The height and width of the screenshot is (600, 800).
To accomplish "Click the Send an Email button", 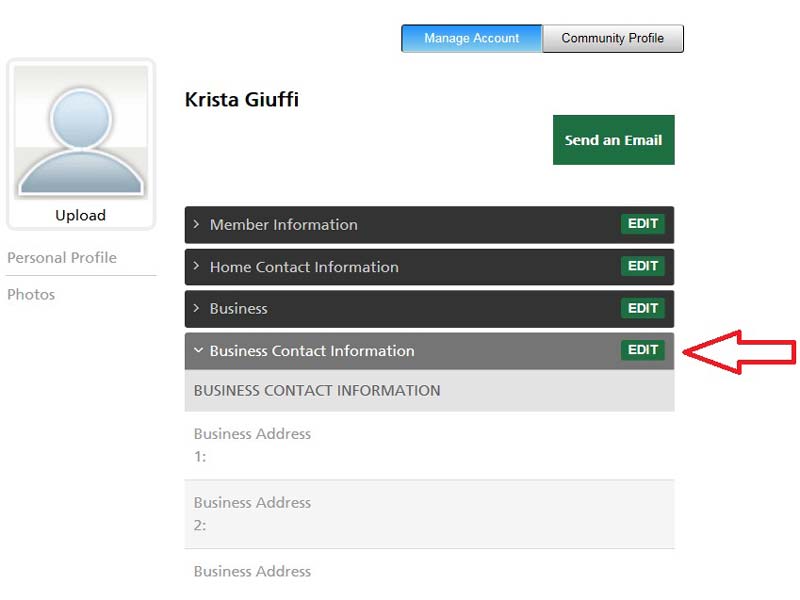I will [x=613, y=140].
